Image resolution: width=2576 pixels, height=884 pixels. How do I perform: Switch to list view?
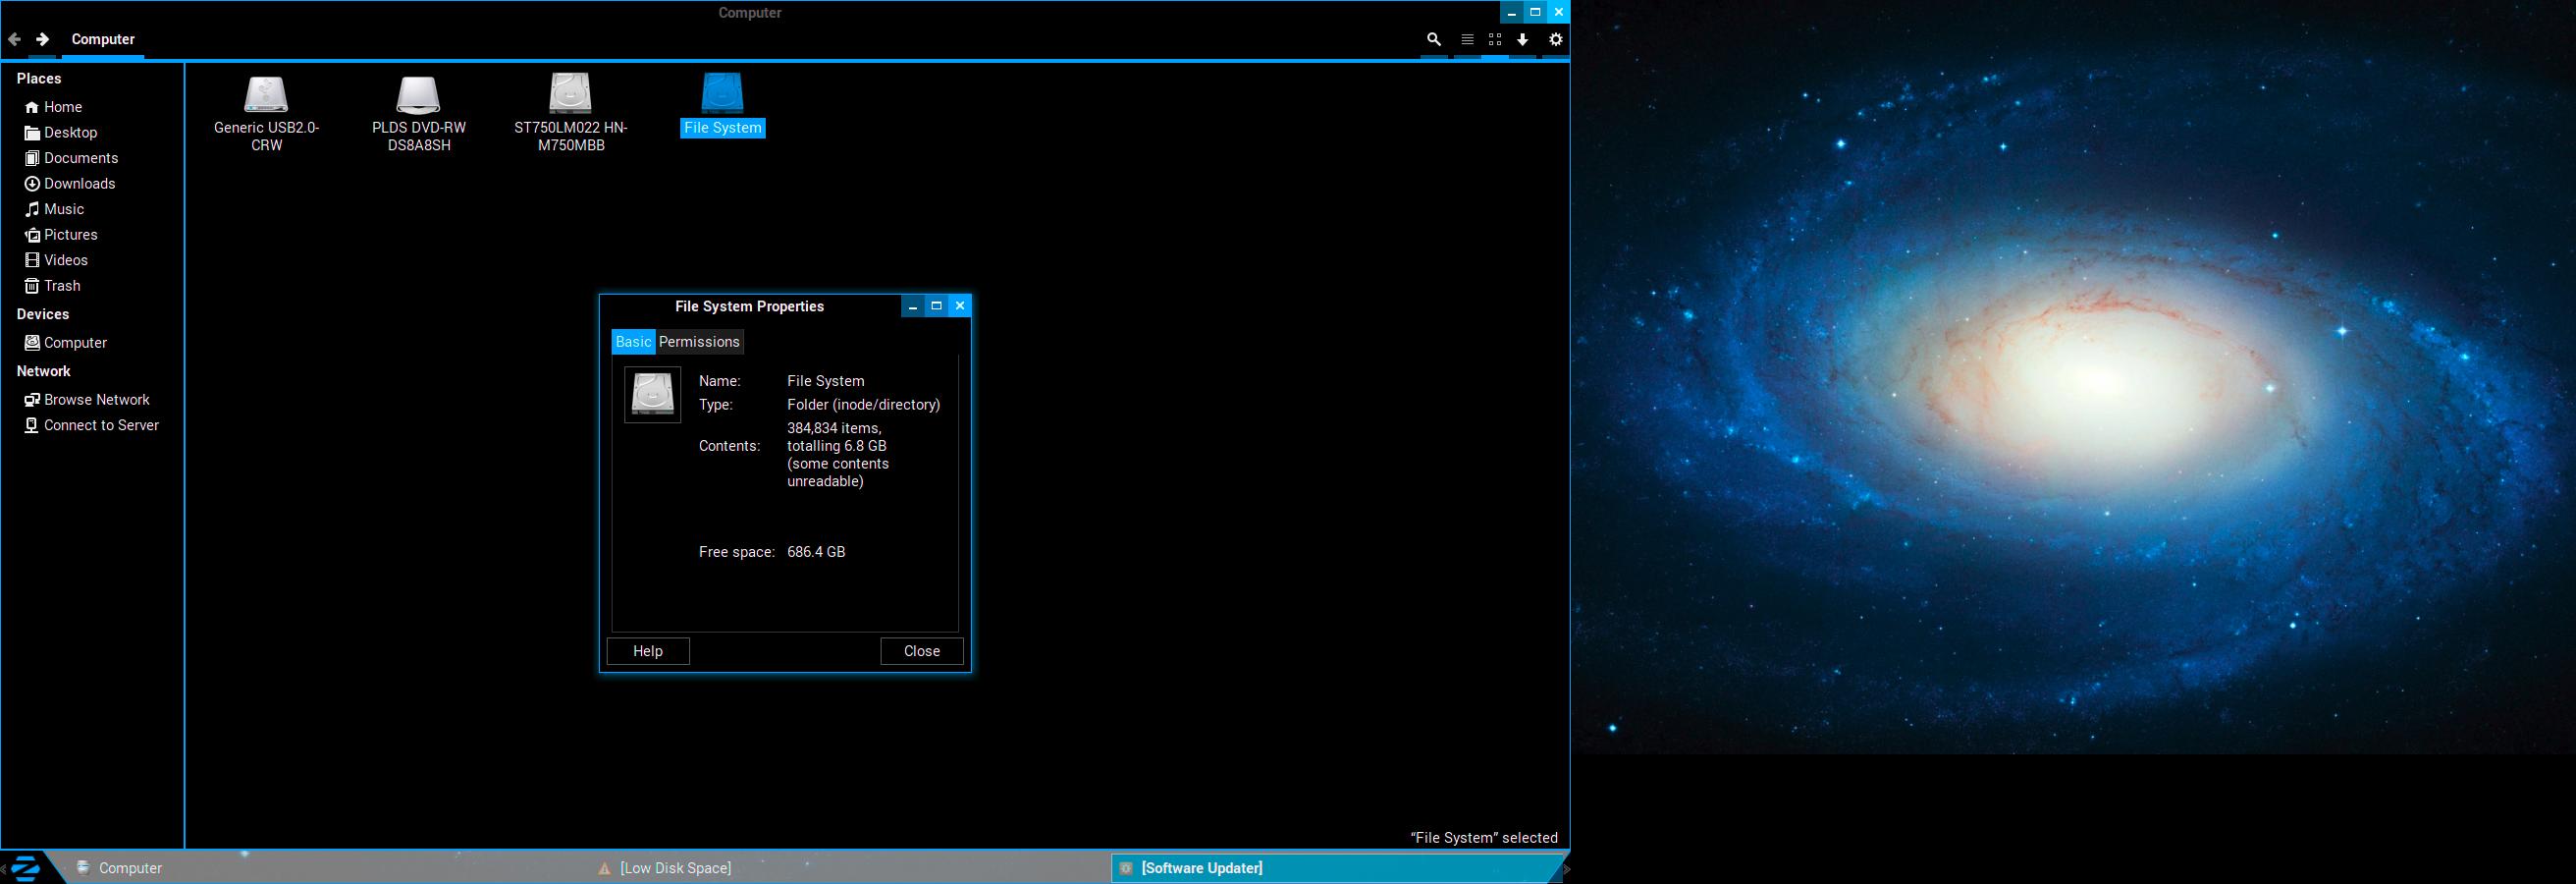click(x=1467, y=40)
